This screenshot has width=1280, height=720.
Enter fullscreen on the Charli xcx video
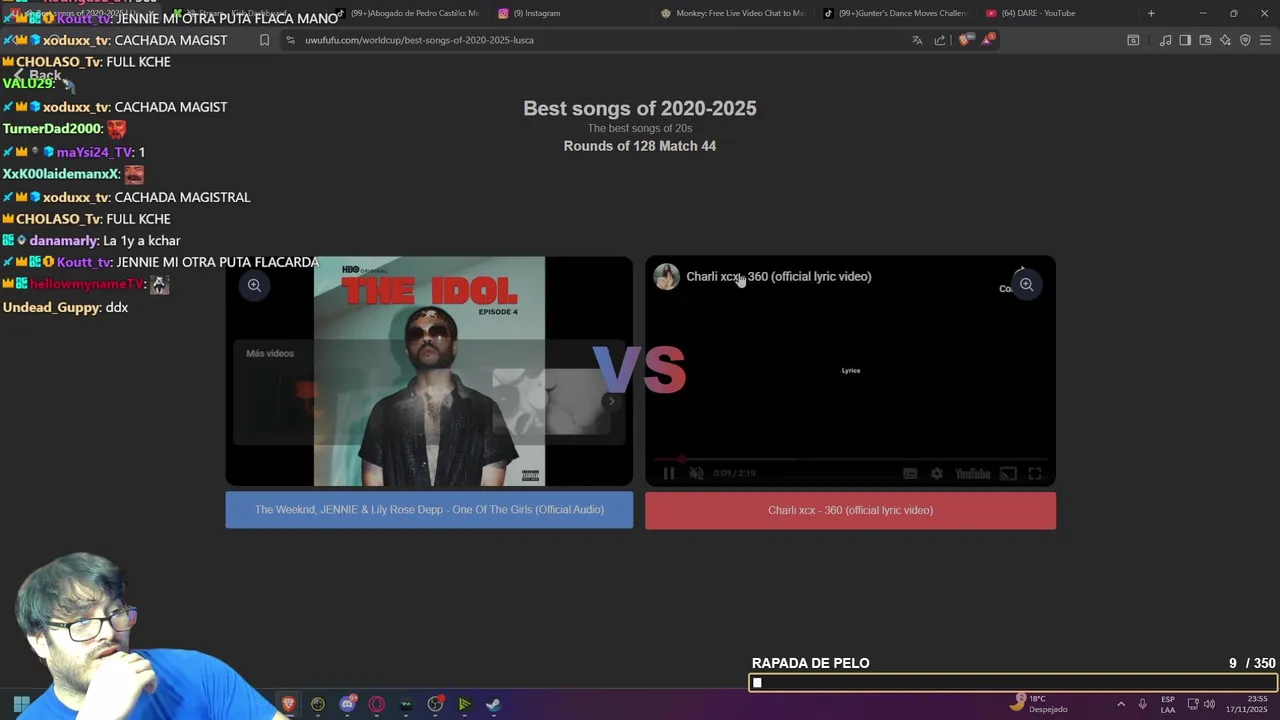pyautogui.click(x=1035, y=474)
